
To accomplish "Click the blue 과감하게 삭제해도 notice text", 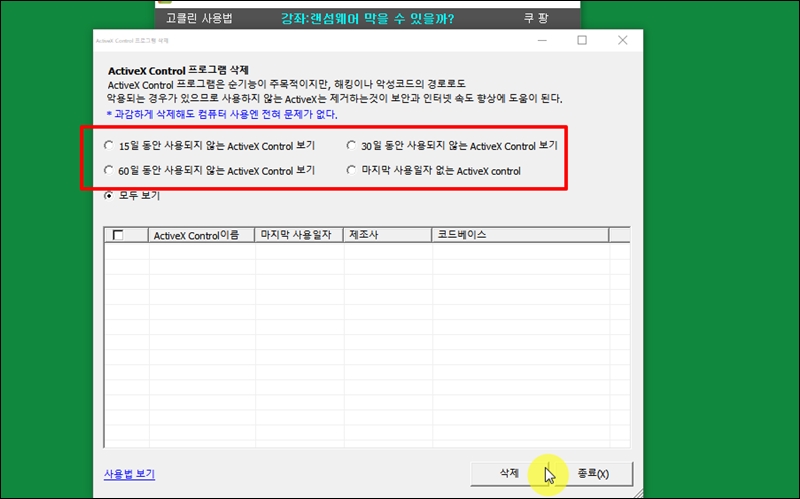I will (x=222, y=114).
